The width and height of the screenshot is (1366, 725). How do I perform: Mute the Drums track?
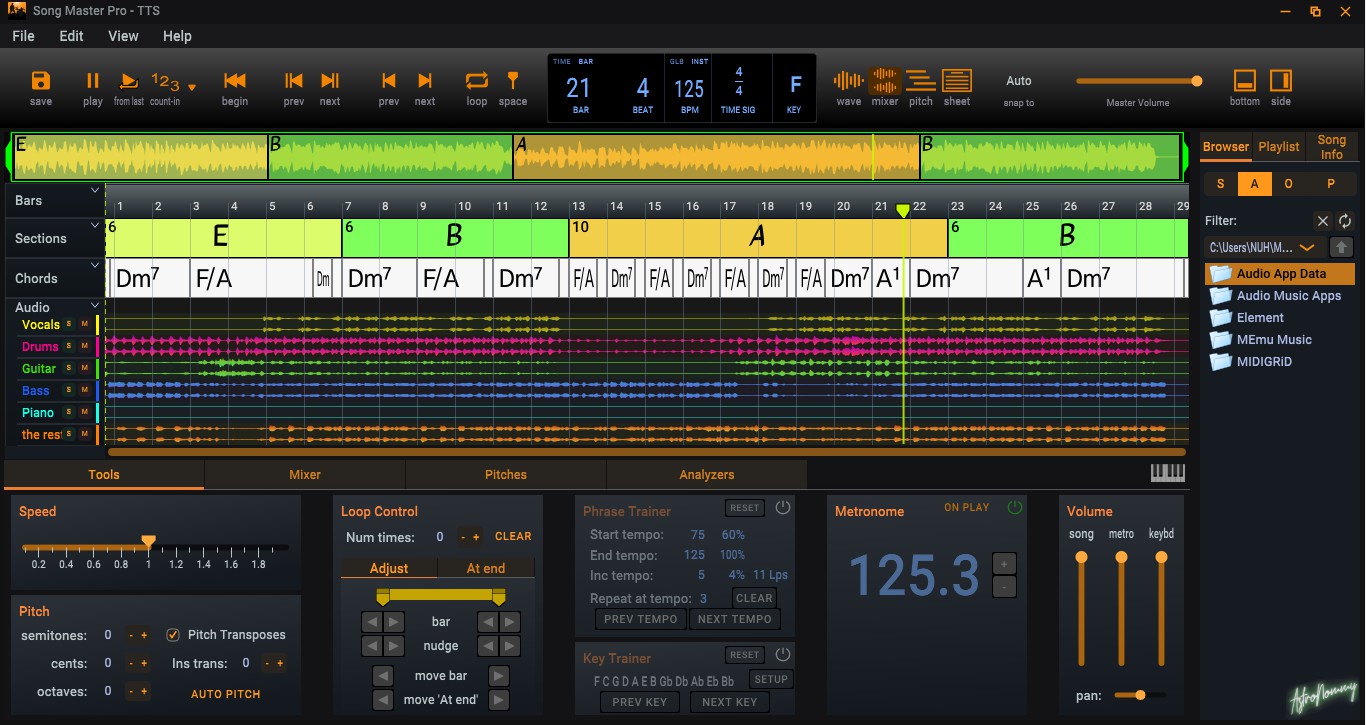(84, 346)
